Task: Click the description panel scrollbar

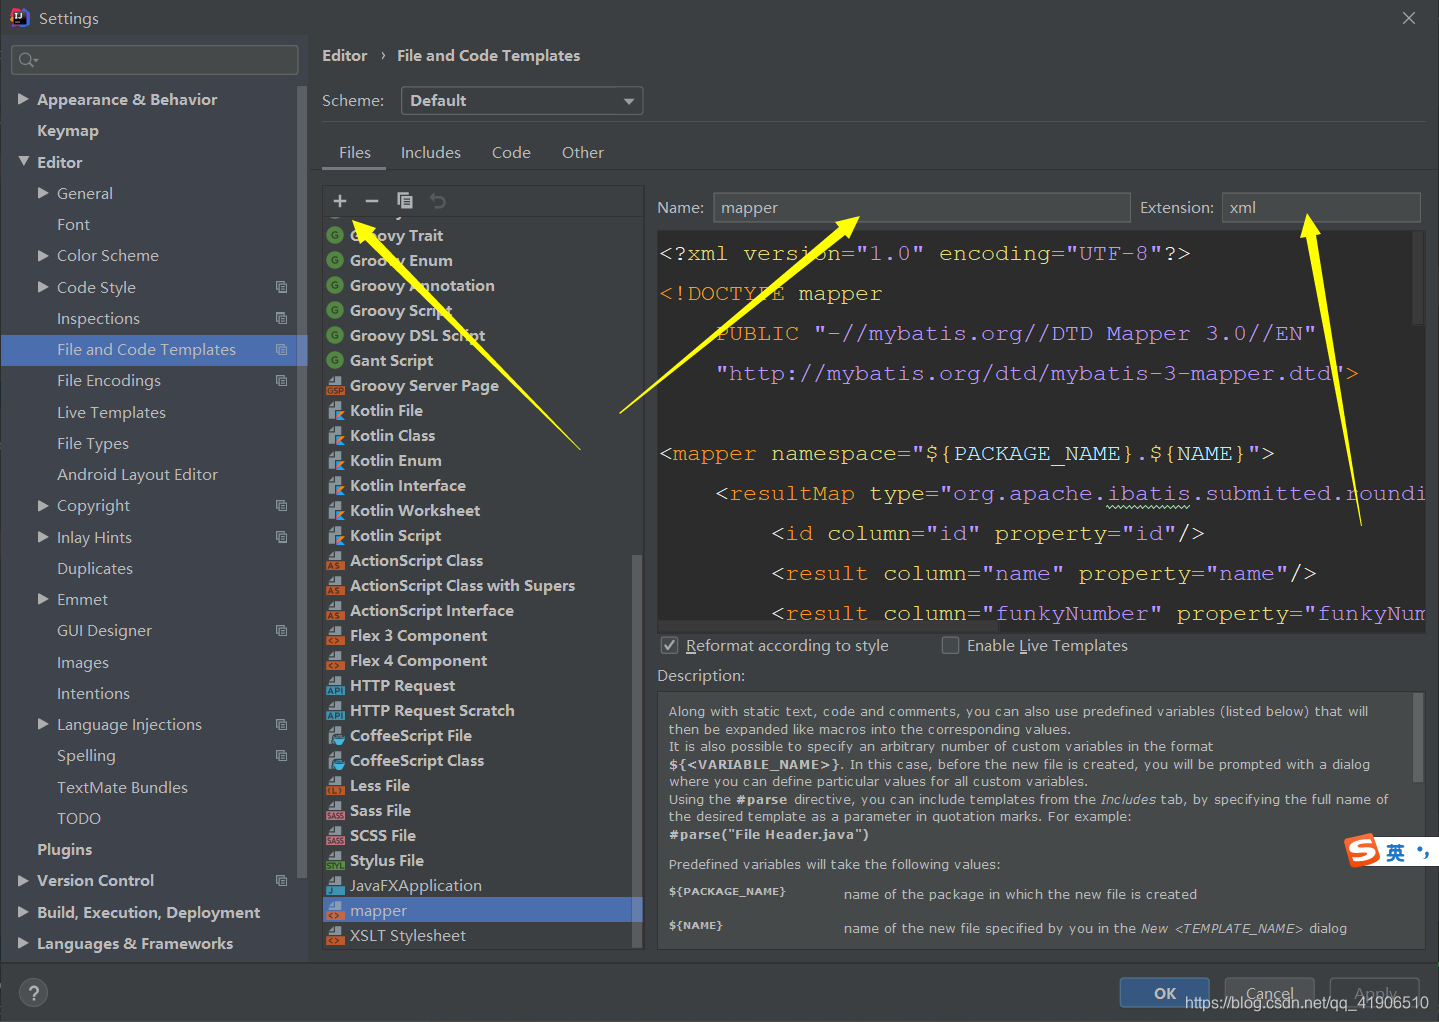Action: pos(1418,737)
